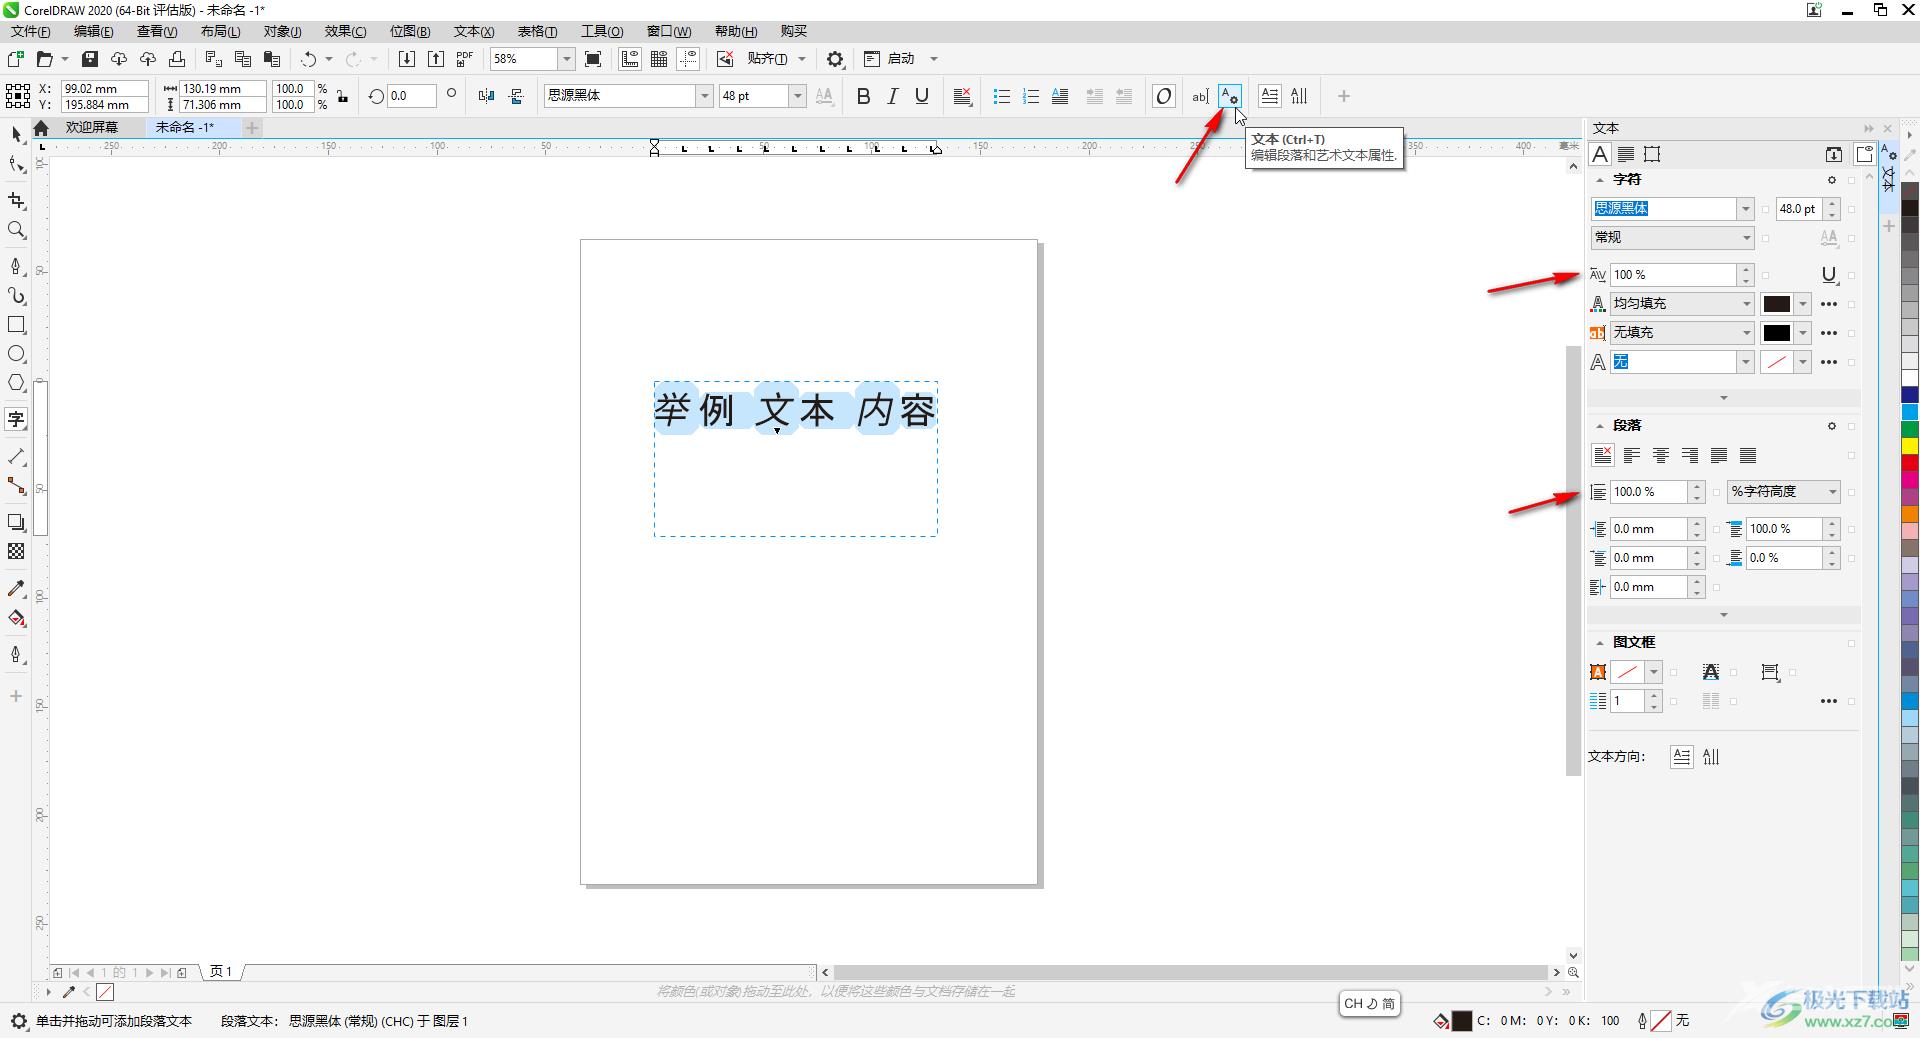Click the rotation angle input field
The image size is (1920, 1038).
(411, 96)
